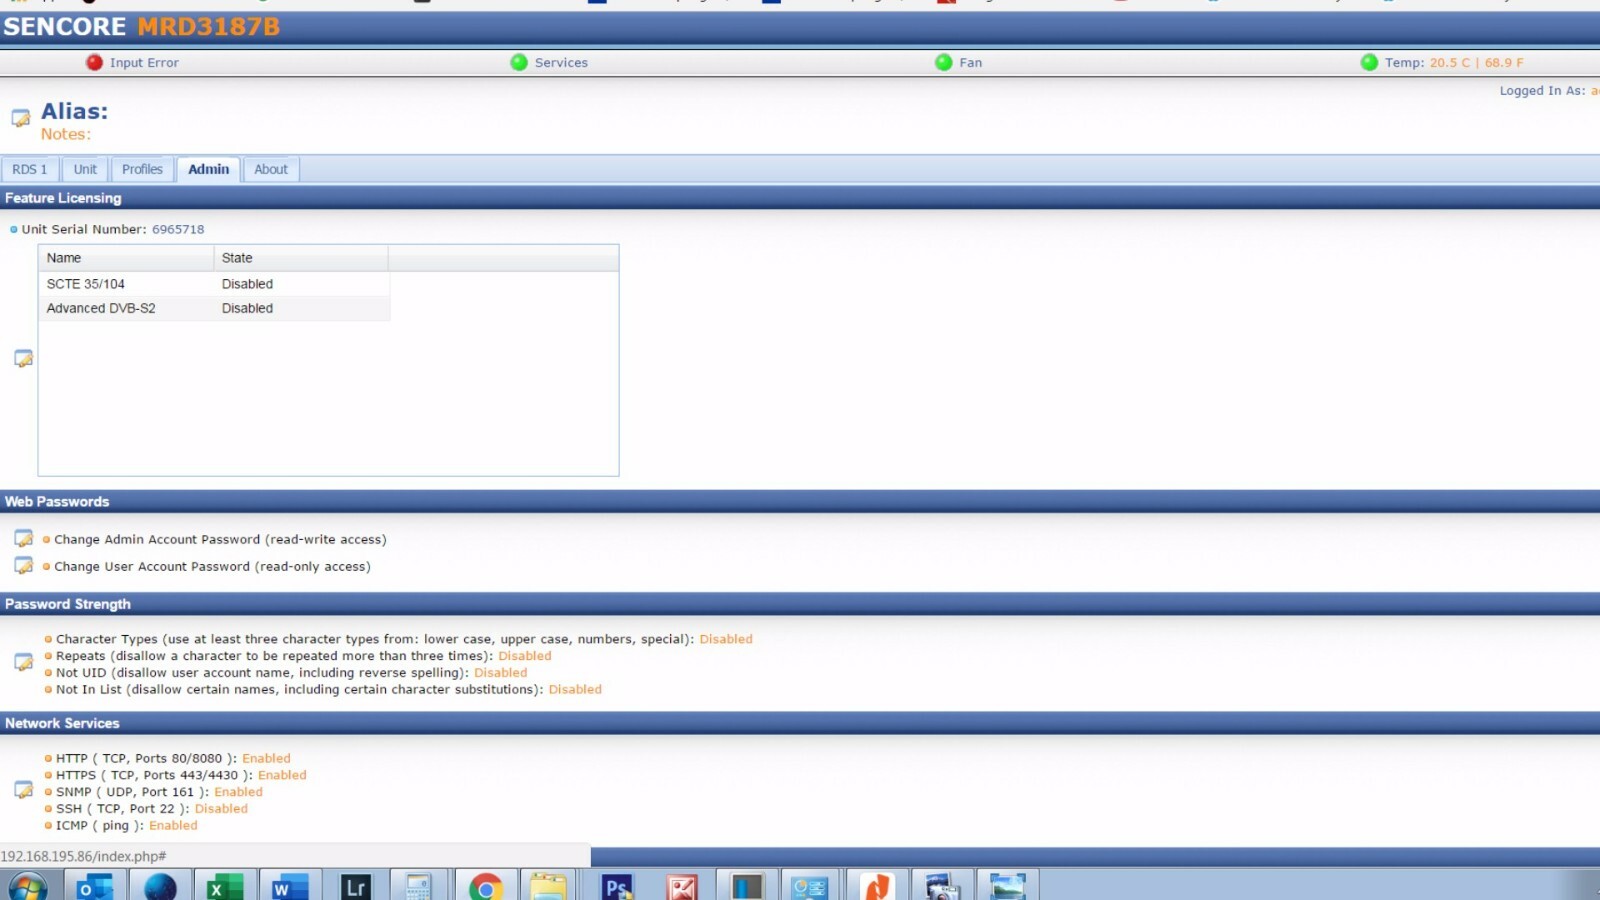Screen dimensions: 1600x900
Task: Open the Windows Start menu
Action: click(27, 886)
